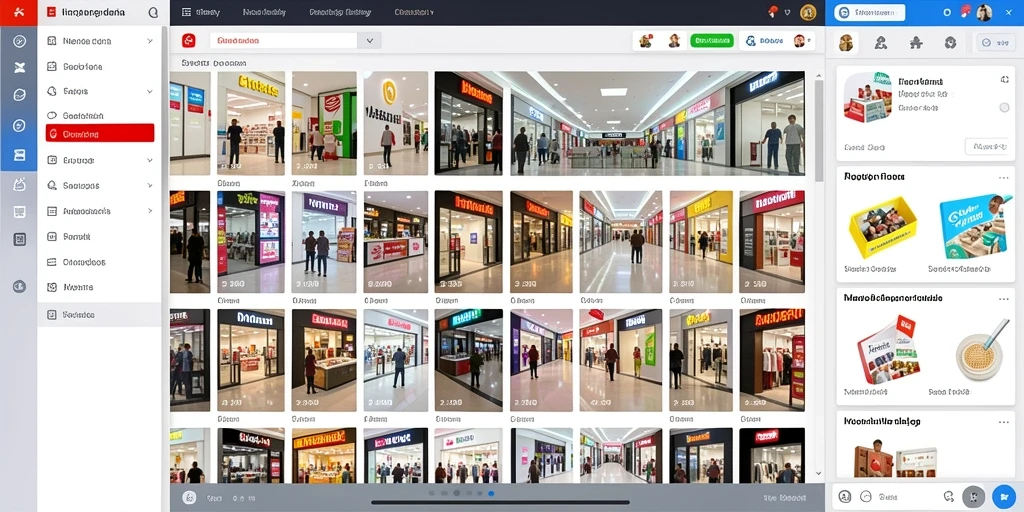
Task: Open the three-dot menu on the bottom right-panel card
Action: 1003,423
